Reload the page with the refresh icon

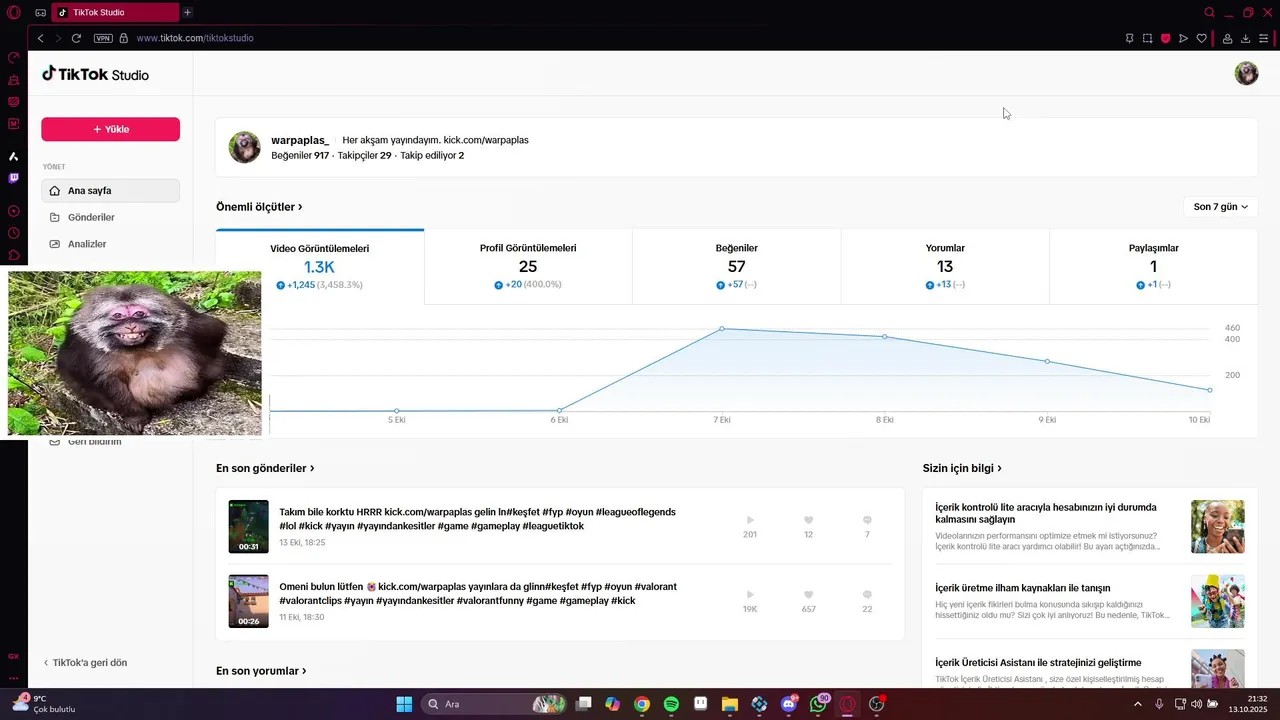click(76, 38)
